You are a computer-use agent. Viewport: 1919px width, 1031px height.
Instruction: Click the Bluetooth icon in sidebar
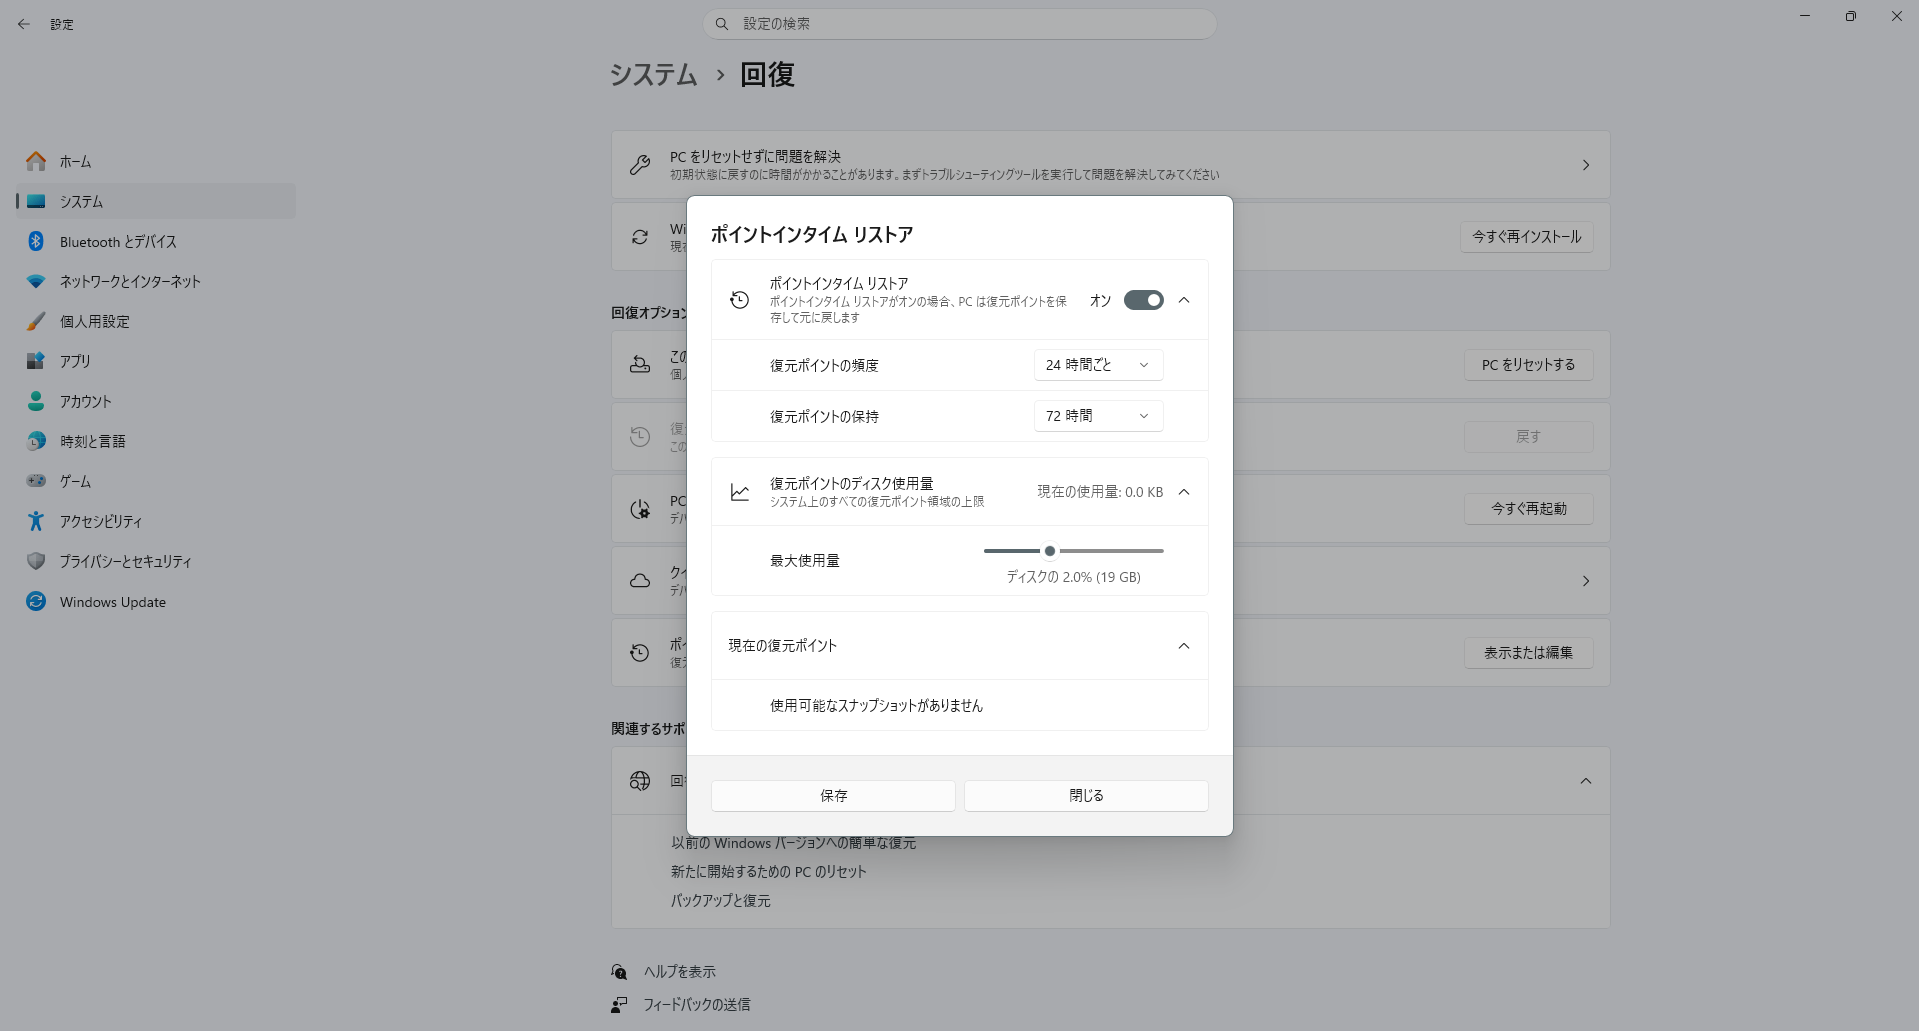pyautogui.click(x=36, y=241)
